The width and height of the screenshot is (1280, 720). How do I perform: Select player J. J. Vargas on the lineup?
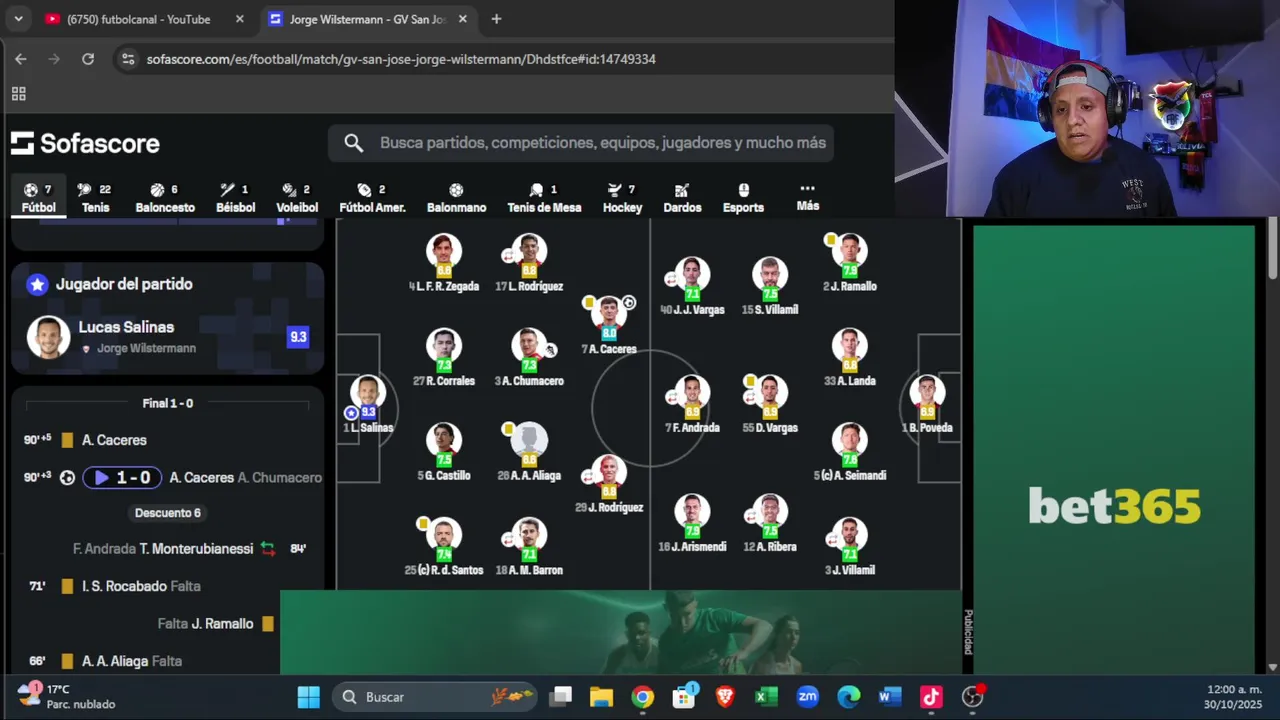(x=690, y=286)
